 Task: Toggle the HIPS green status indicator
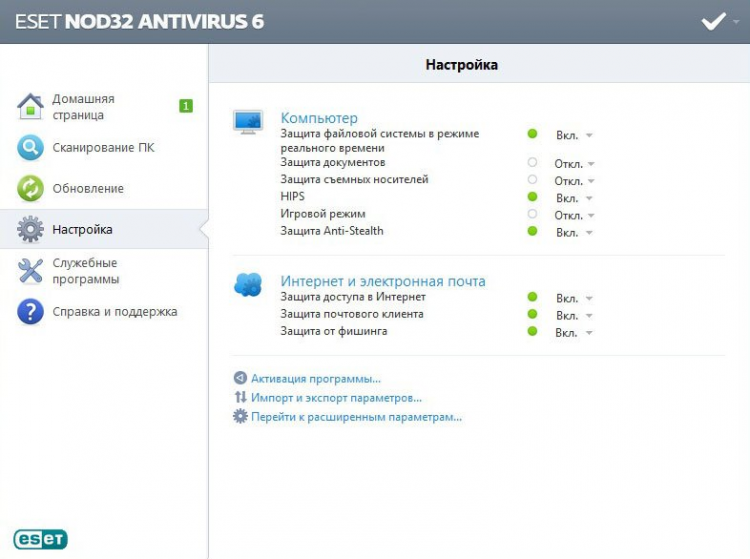[x=532, y=197]
